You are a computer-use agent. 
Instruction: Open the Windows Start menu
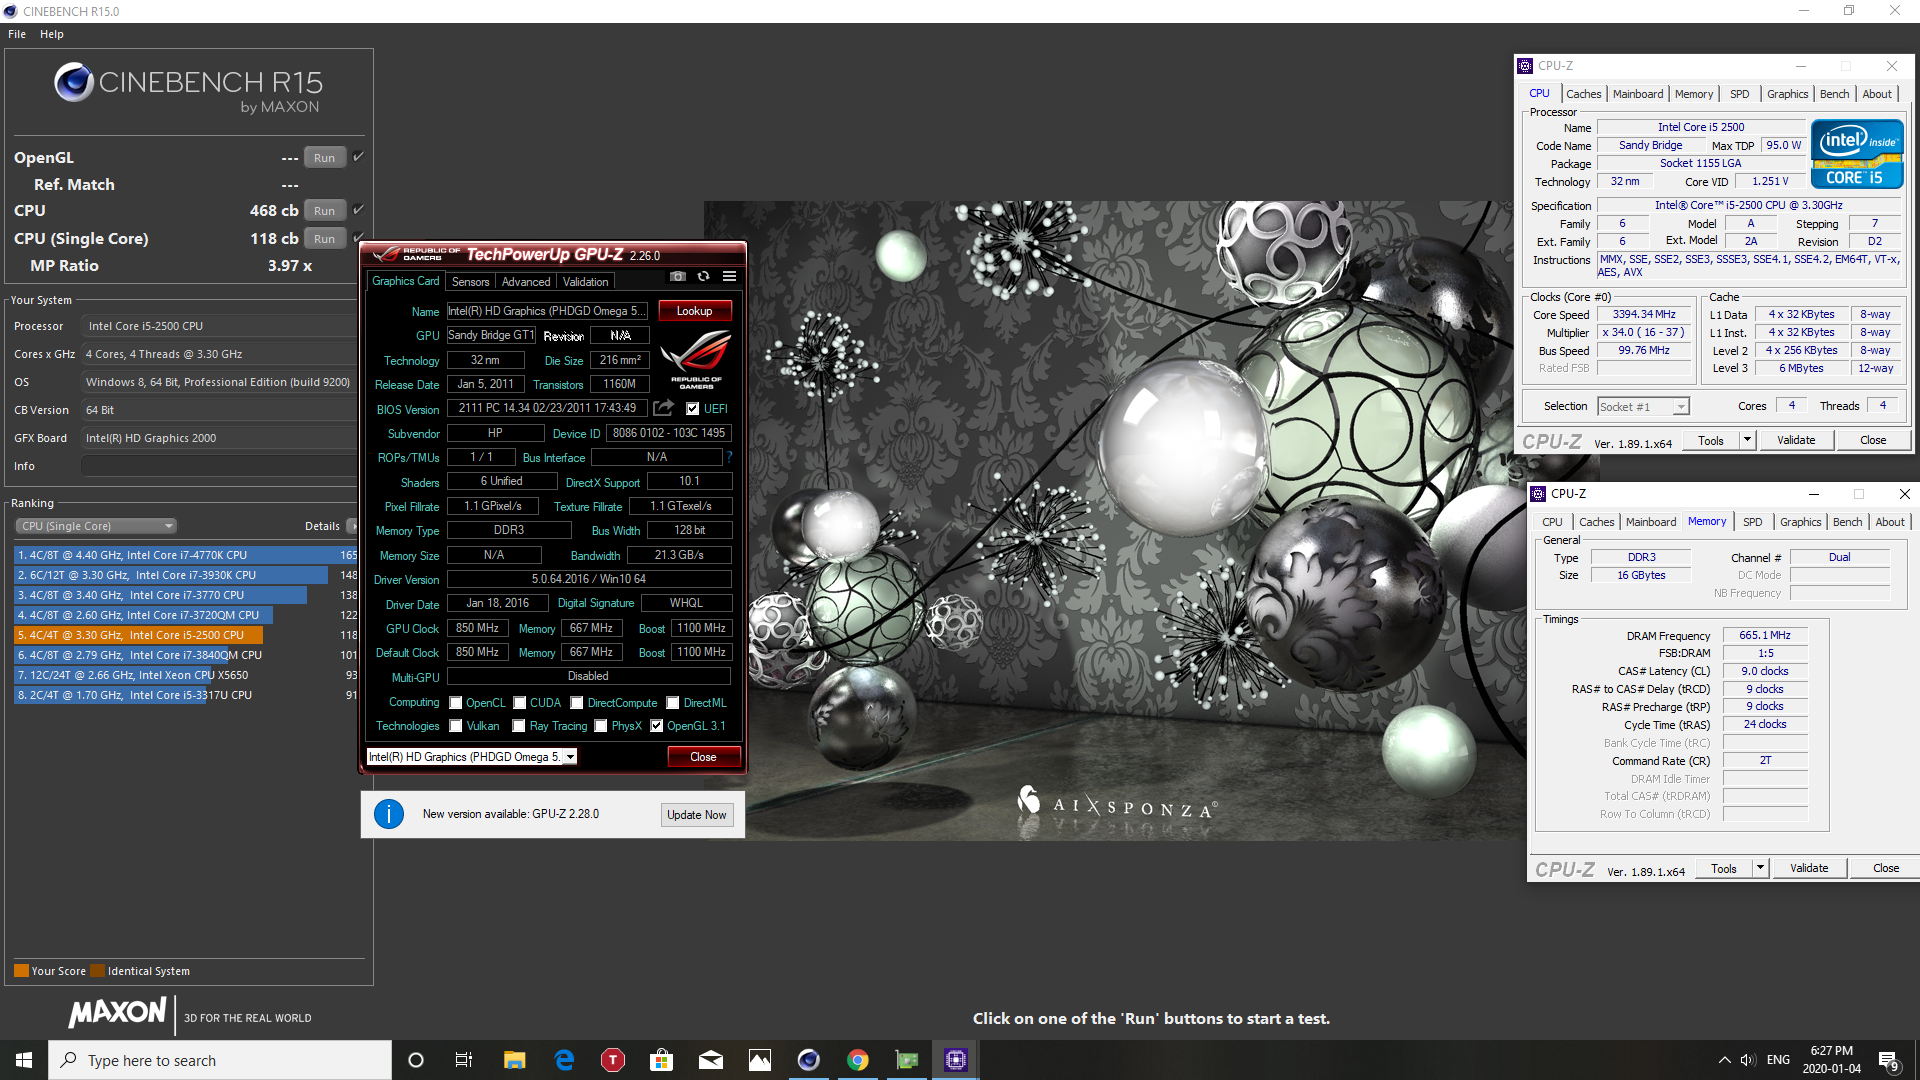24,1060
